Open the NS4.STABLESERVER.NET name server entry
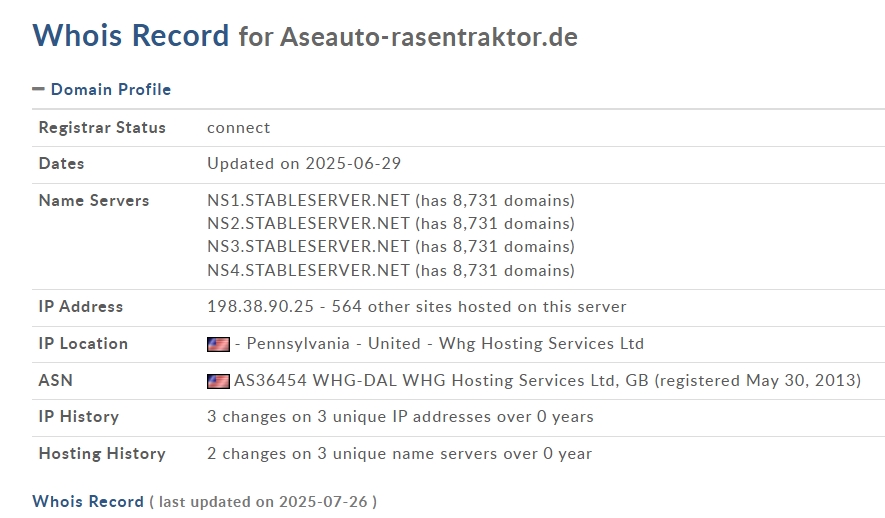This screenshot has width=885, height=518. click(308, 270)
